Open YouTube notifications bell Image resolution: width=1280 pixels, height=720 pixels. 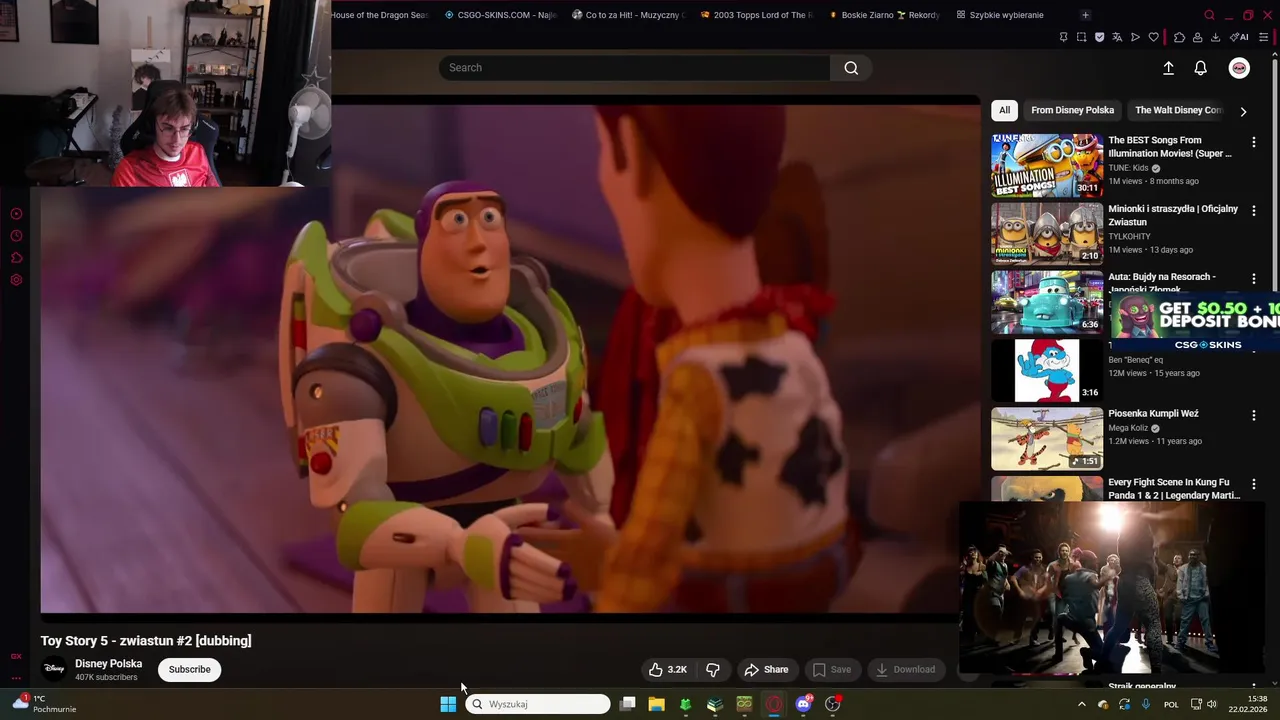point(1200,68)
